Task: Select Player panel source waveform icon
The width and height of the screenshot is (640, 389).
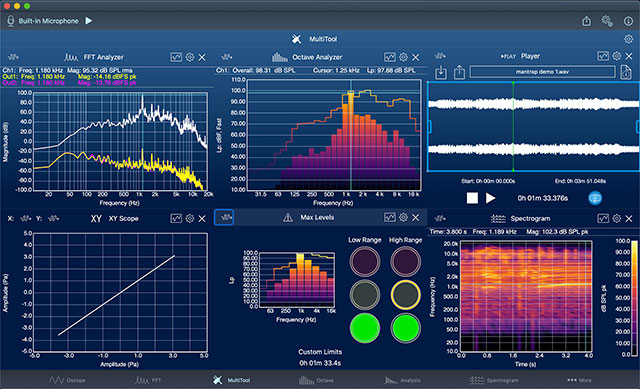Action: pos(440,56)
